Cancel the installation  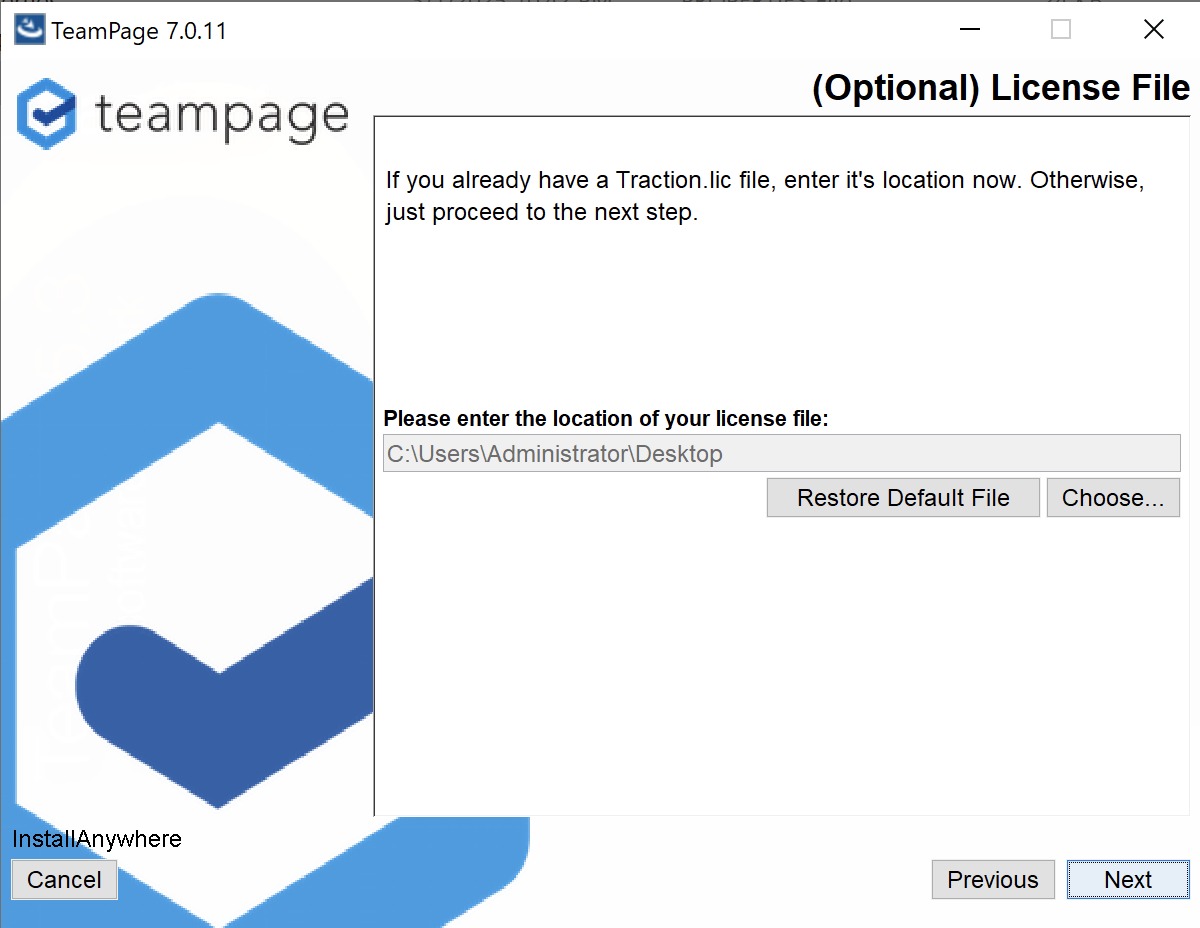[64, 880]
